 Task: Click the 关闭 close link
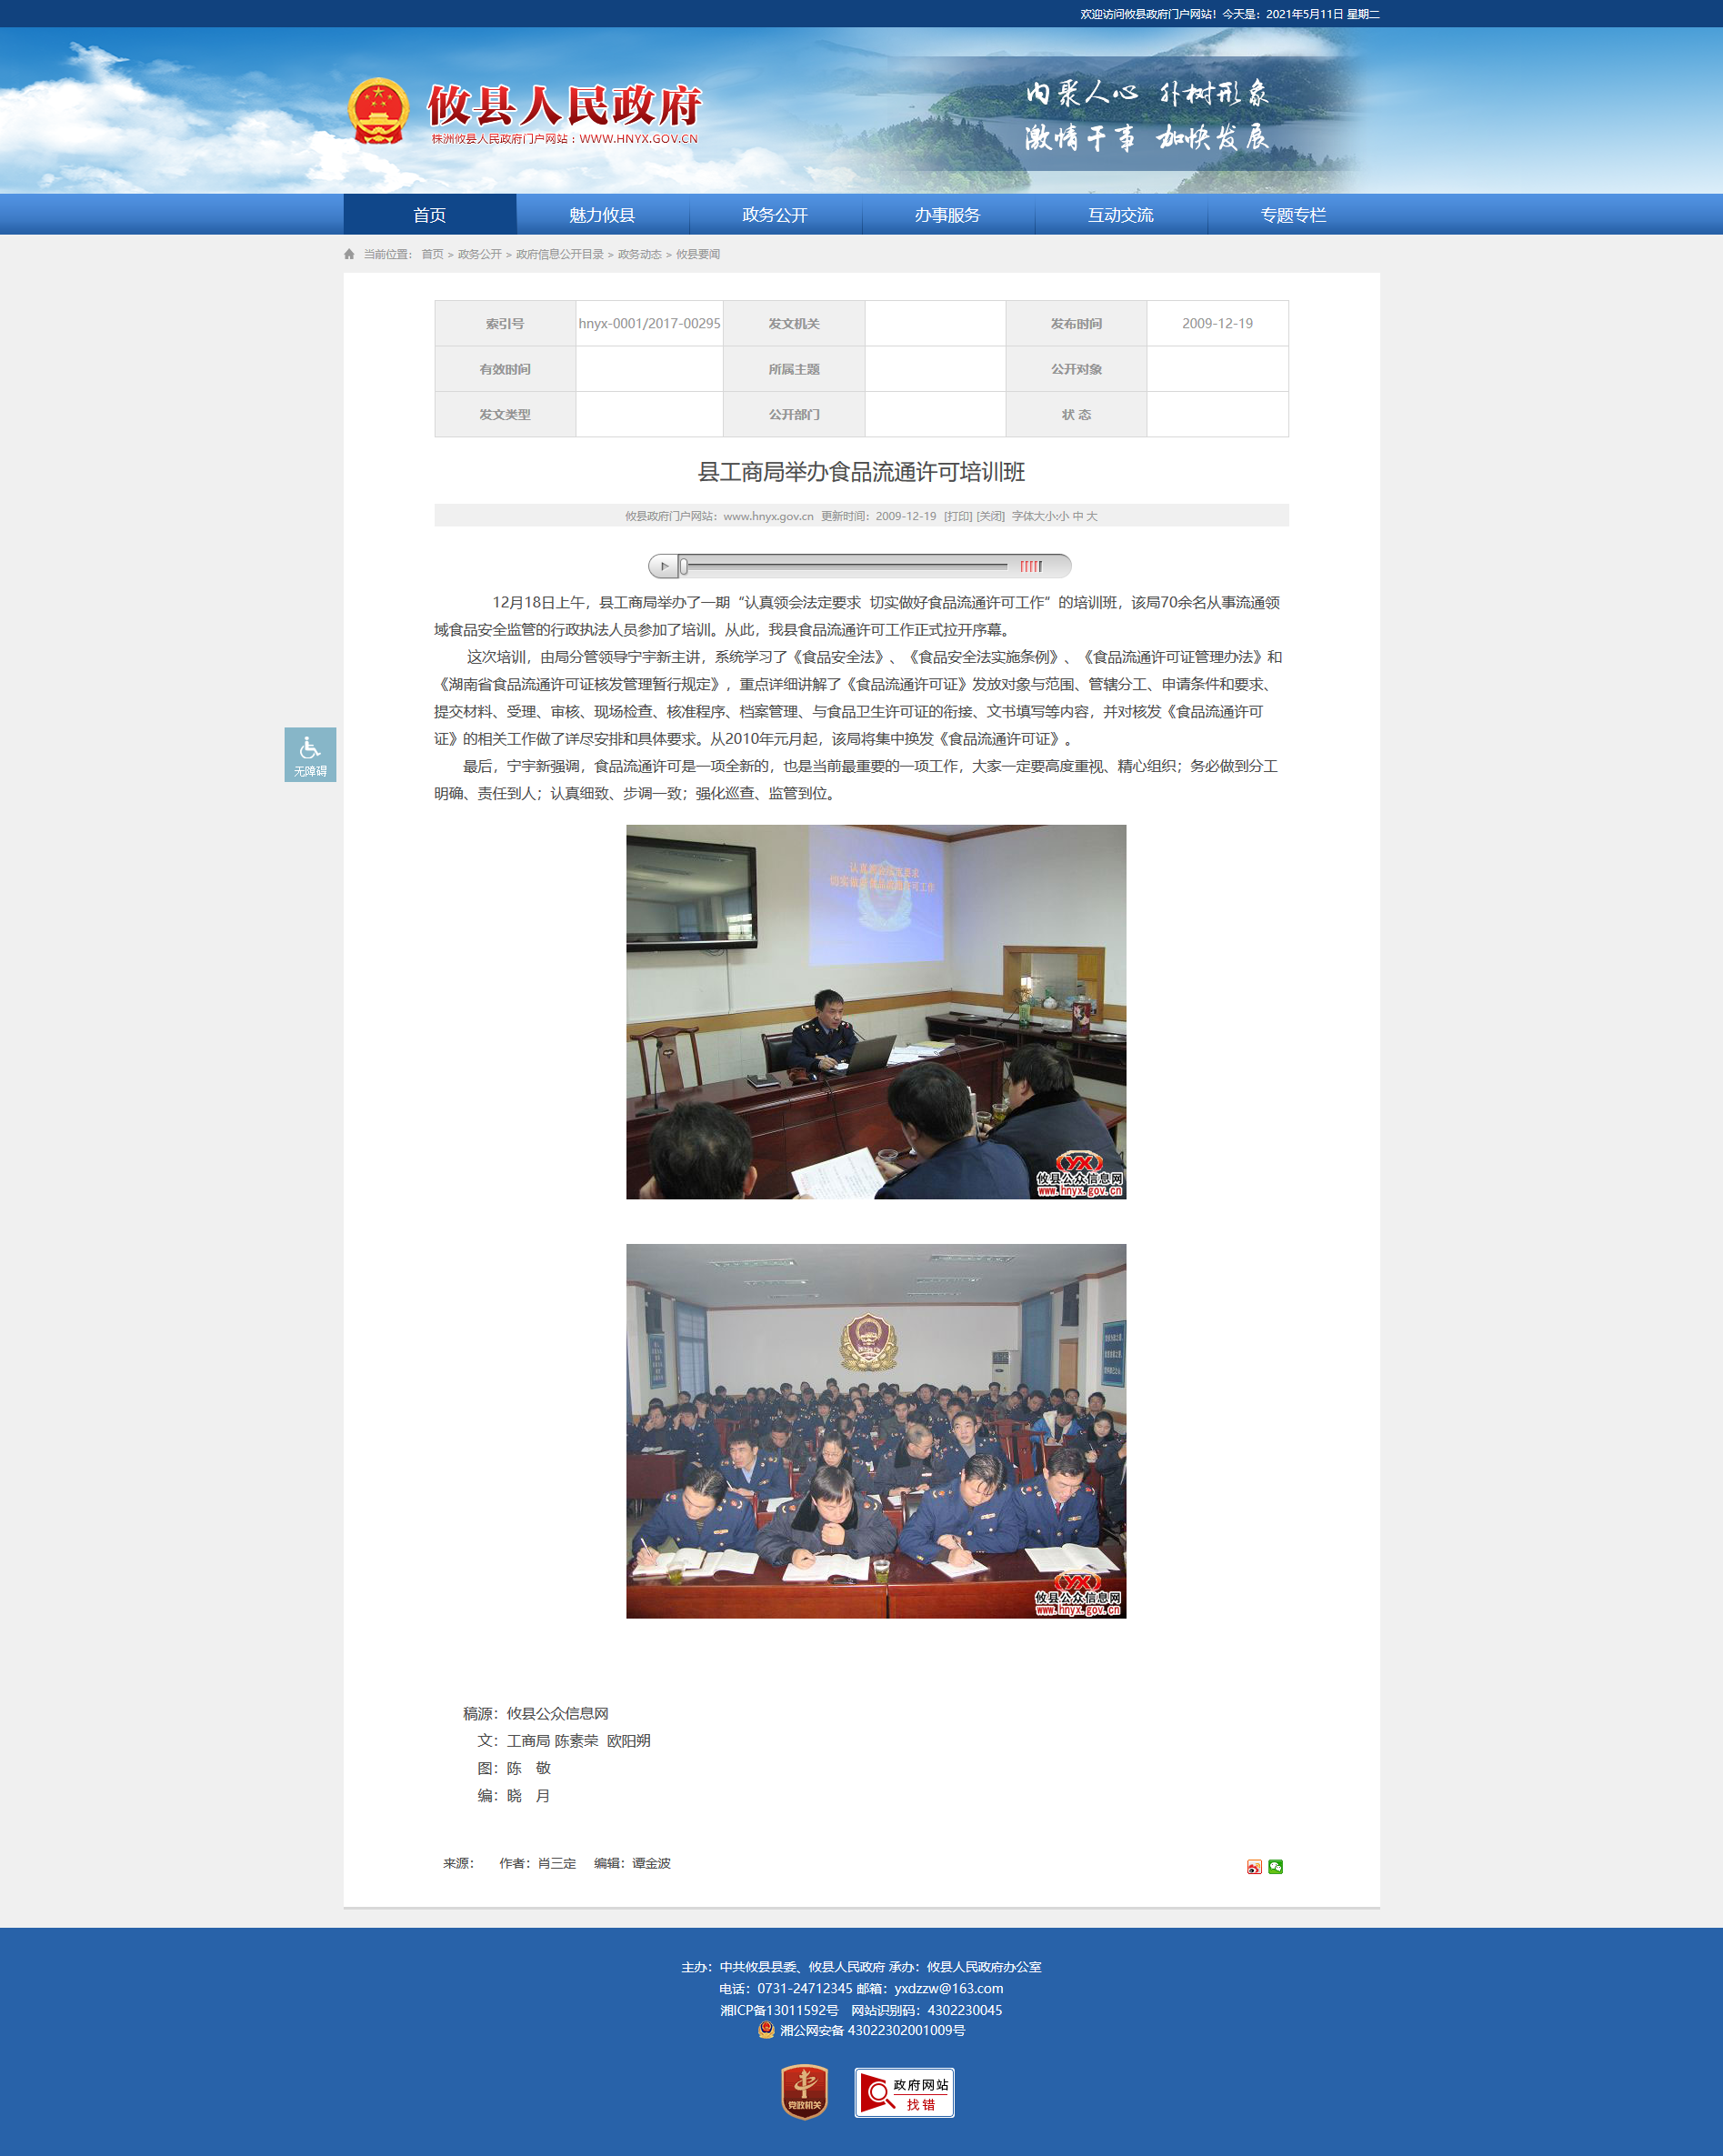pyautogui.click(x=990, y=516)
